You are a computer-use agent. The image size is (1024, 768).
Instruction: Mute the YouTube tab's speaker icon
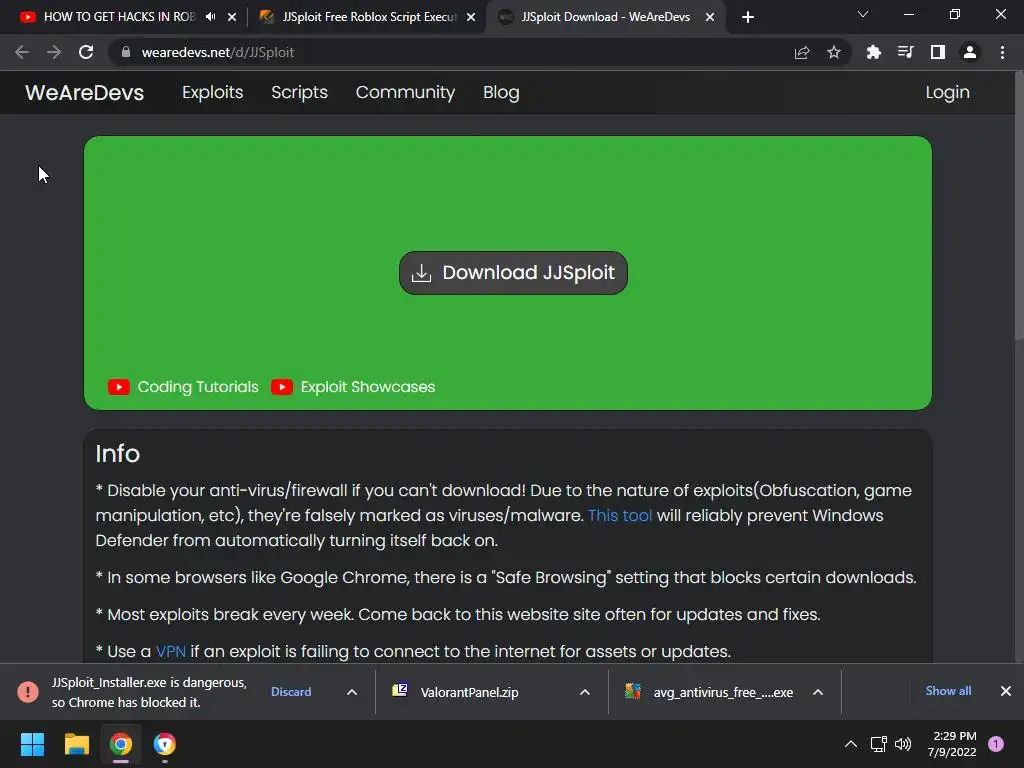coord(210,17)
